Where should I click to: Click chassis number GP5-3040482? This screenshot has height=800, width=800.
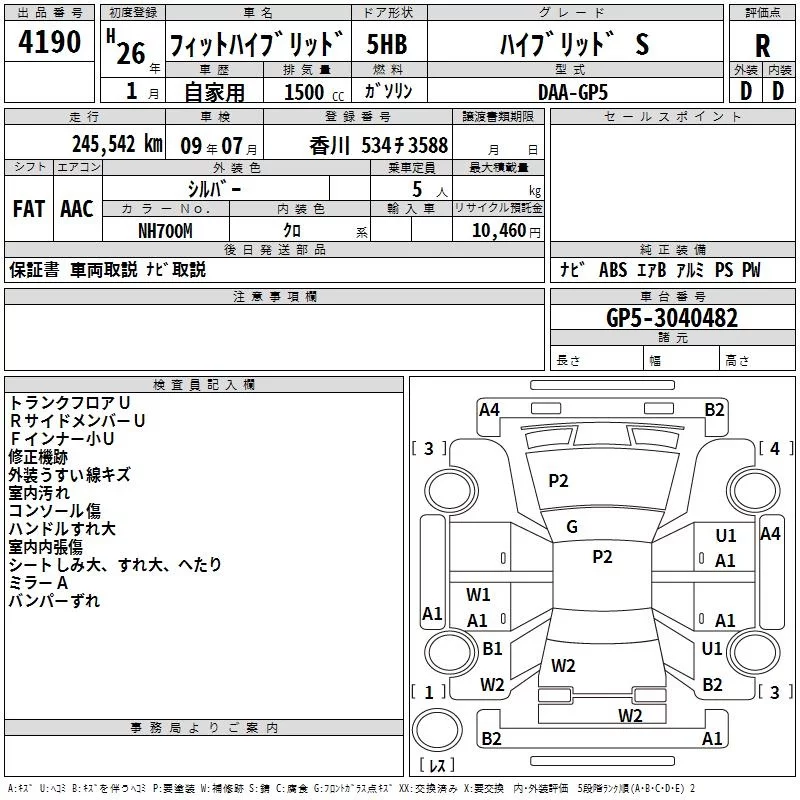tap(672, 318)
